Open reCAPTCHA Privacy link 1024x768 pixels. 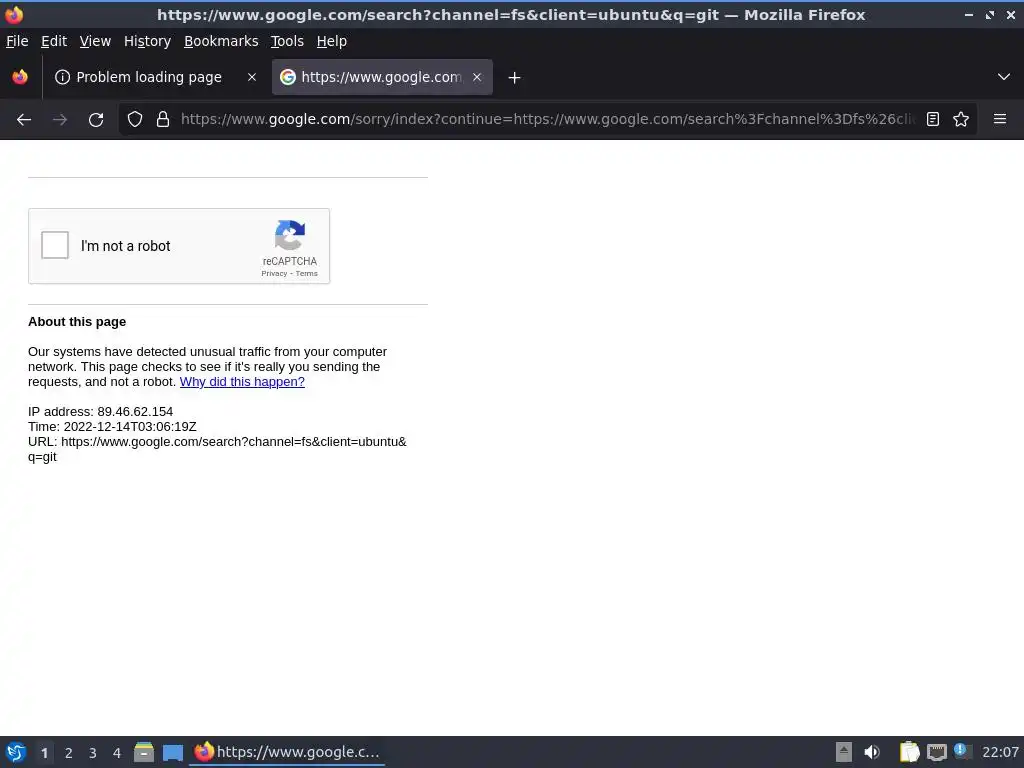(274, 274)
